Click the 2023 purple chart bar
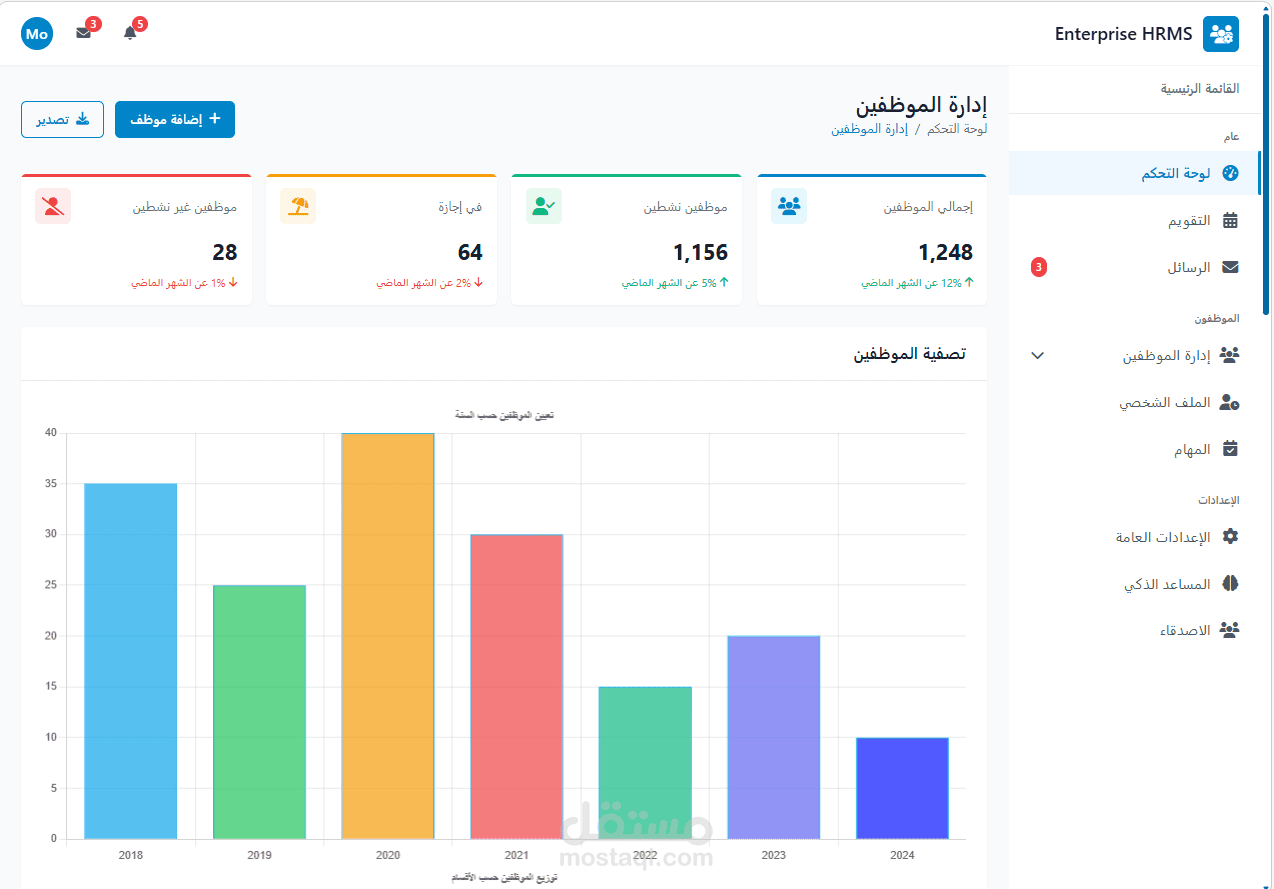Image resolution: width=1274 pixels, height=889 pixels. (774, 737)
